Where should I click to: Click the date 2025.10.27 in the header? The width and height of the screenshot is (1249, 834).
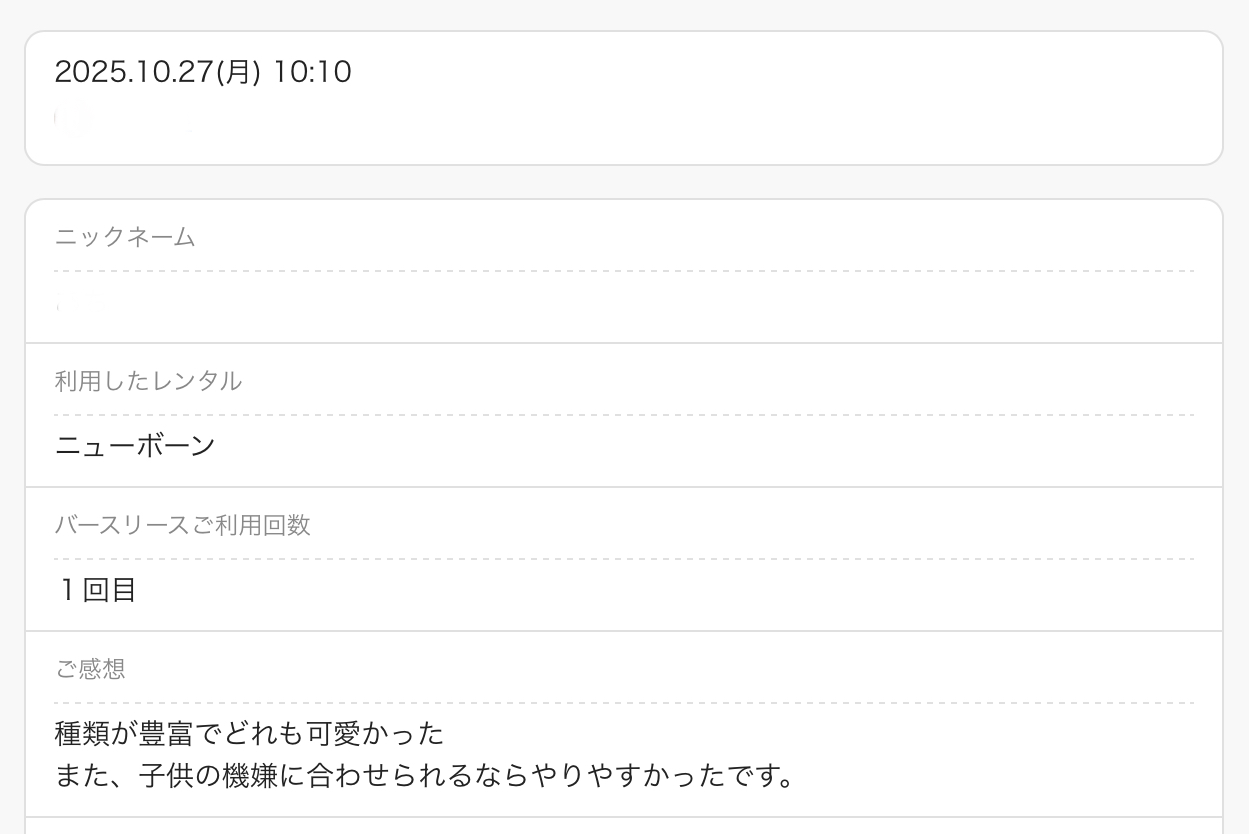(134, 72)
